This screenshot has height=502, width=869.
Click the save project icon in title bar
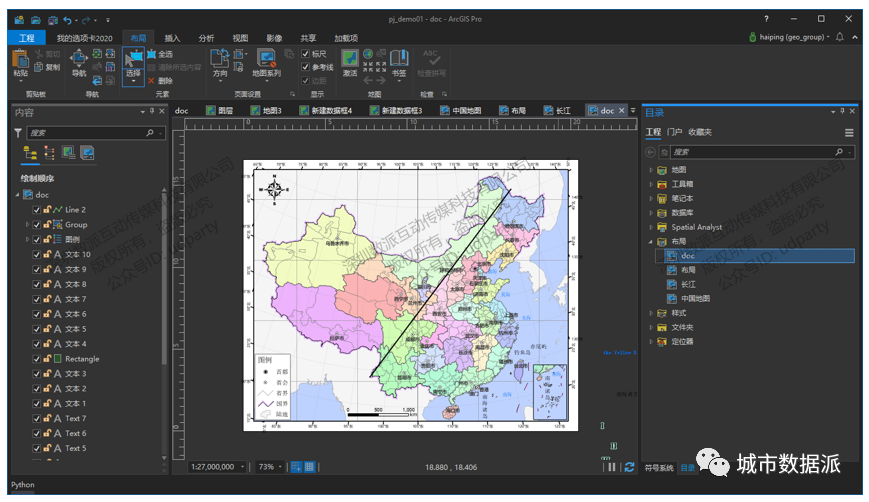click(53, 20)
